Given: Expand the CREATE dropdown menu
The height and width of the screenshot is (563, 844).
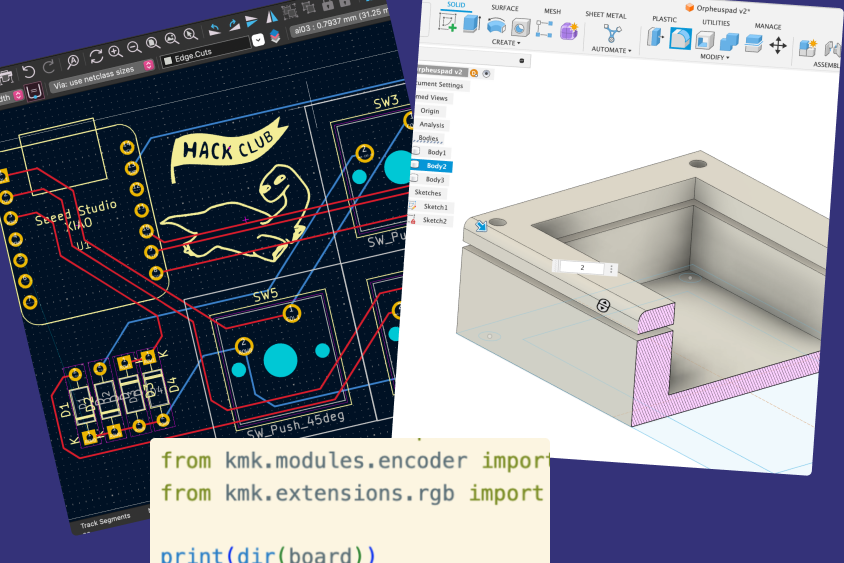Looking at the screenshot, I should pos(506,43).
